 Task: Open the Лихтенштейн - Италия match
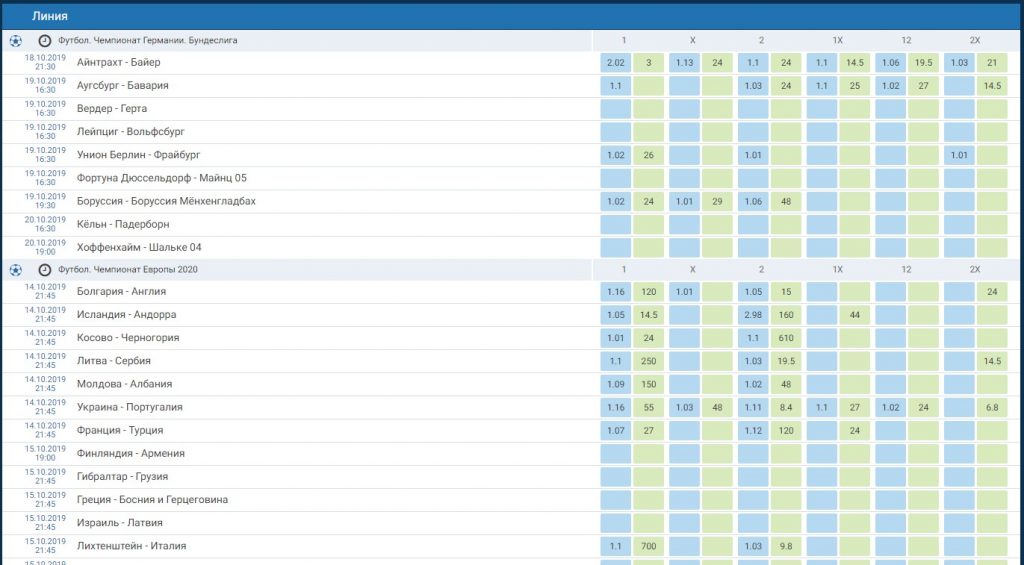131,546
